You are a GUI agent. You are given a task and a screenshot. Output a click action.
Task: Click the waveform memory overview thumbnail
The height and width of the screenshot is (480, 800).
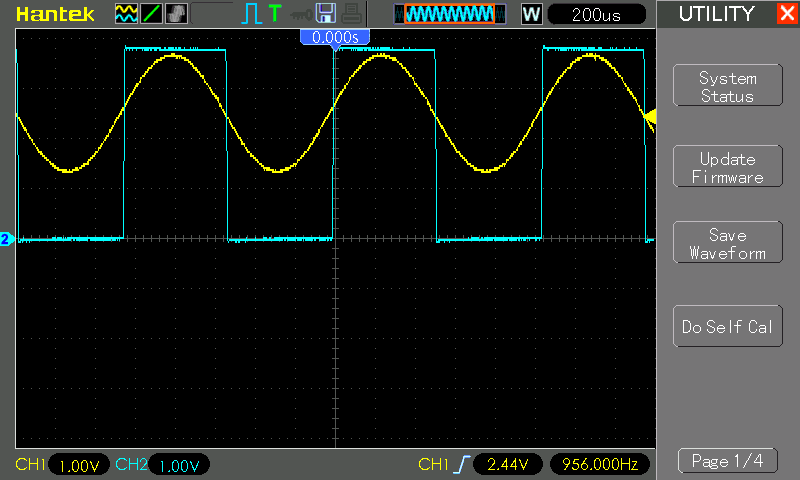pos(450,14)
